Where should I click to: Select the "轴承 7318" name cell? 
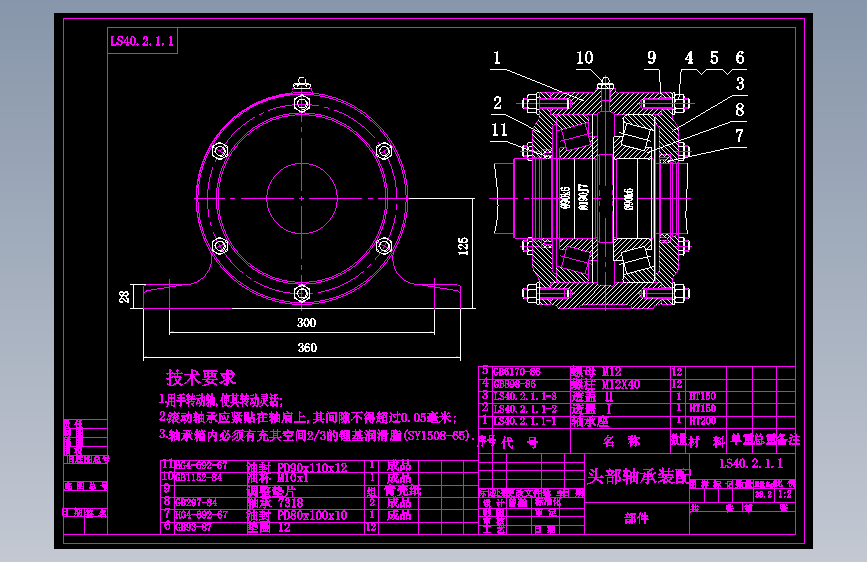tap(275, 503)
